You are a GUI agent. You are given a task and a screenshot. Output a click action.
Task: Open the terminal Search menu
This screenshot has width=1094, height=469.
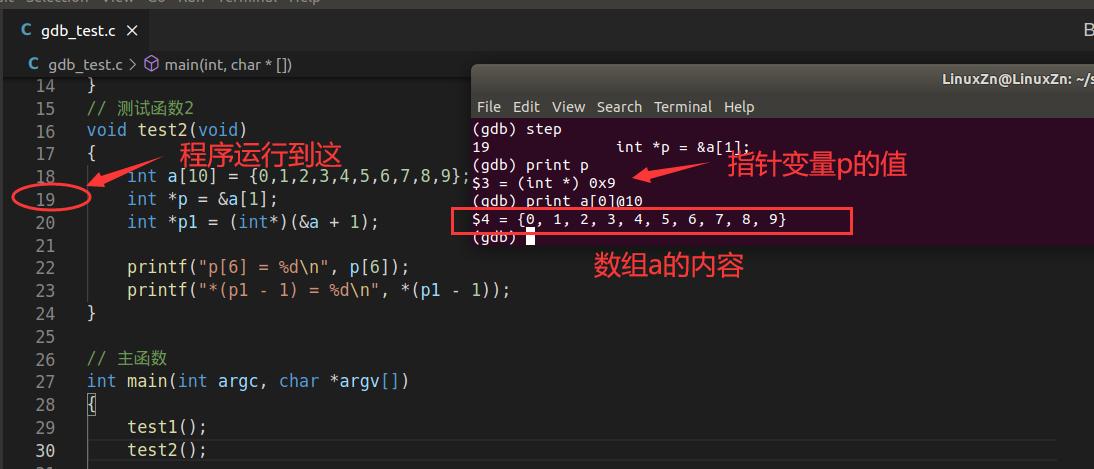pos(619,107)
